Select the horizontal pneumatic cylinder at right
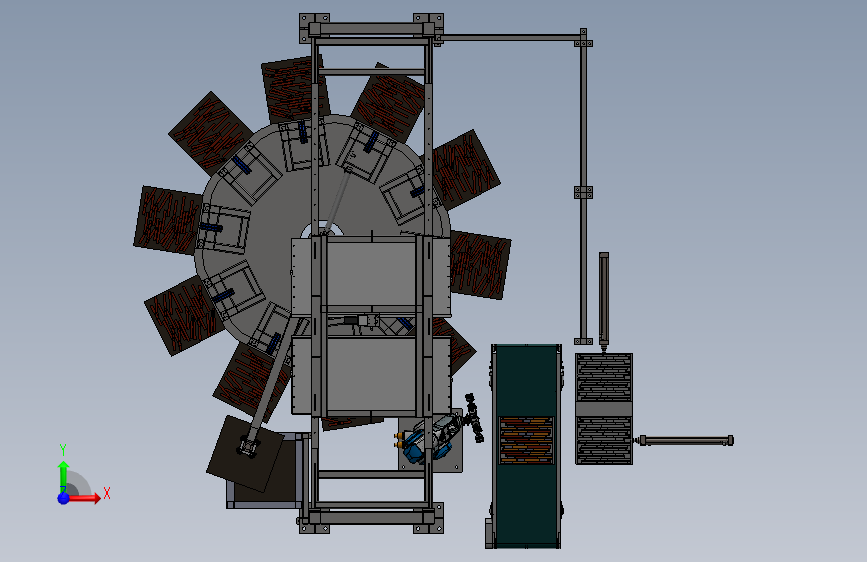Viewport: 867px width, 562px height. click(684, 441)
